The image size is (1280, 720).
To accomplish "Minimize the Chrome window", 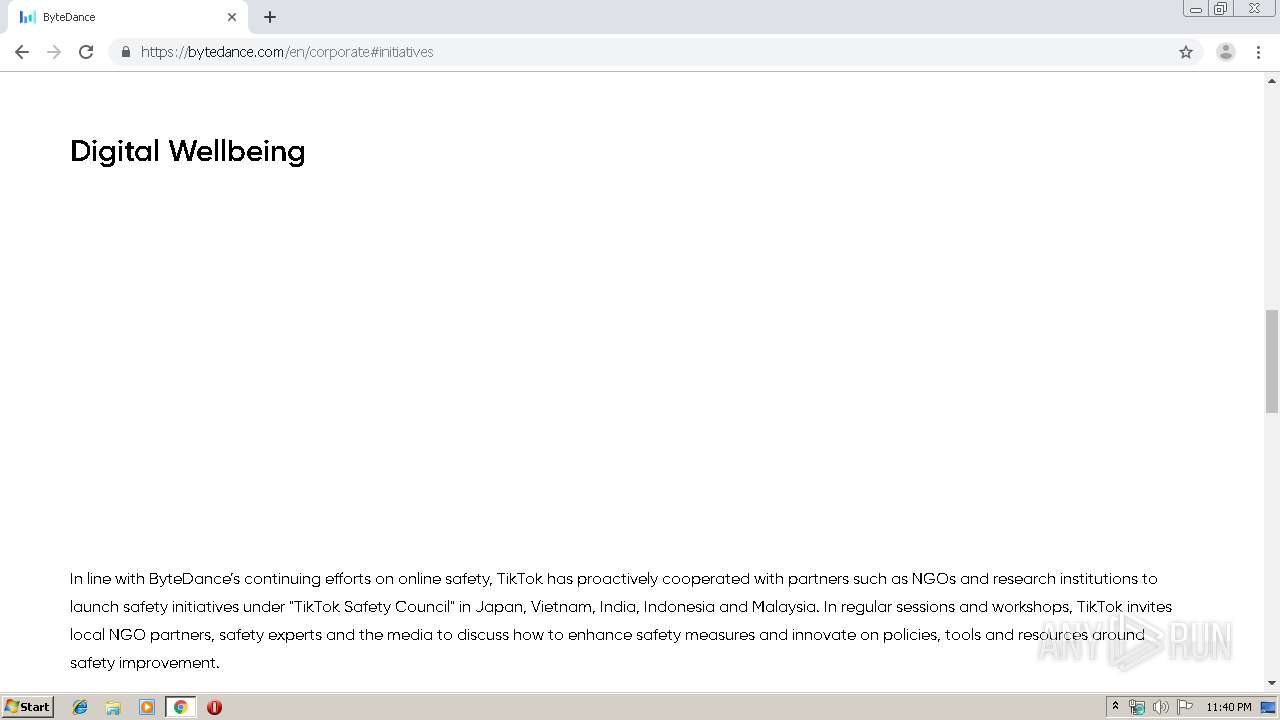I will tap(1196, 9).
